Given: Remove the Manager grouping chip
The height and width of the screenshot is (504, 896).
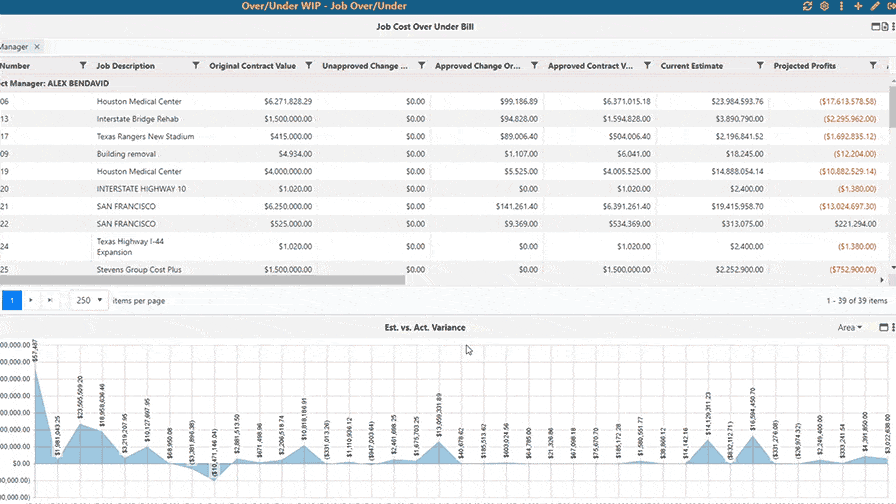Looking at the screenshot, I should [x=37, y=47].
